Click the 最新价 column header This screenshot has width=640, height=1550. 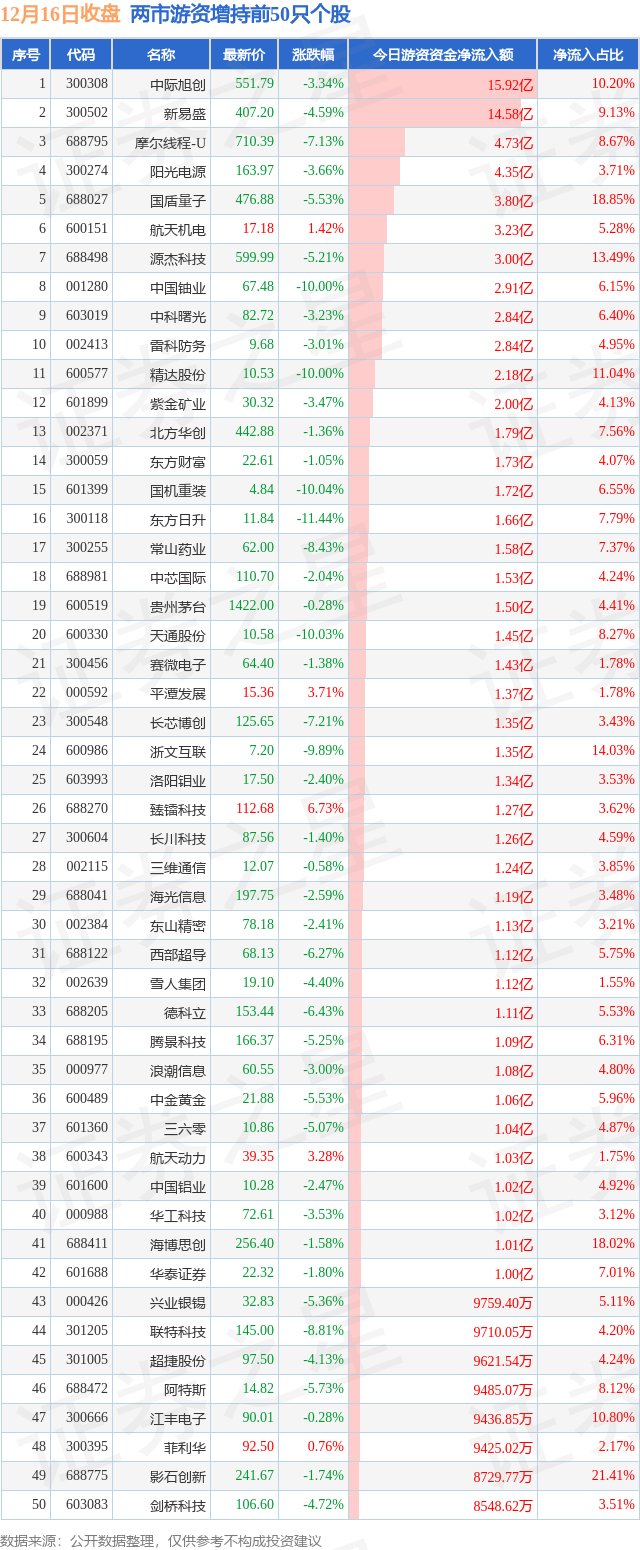244,55
